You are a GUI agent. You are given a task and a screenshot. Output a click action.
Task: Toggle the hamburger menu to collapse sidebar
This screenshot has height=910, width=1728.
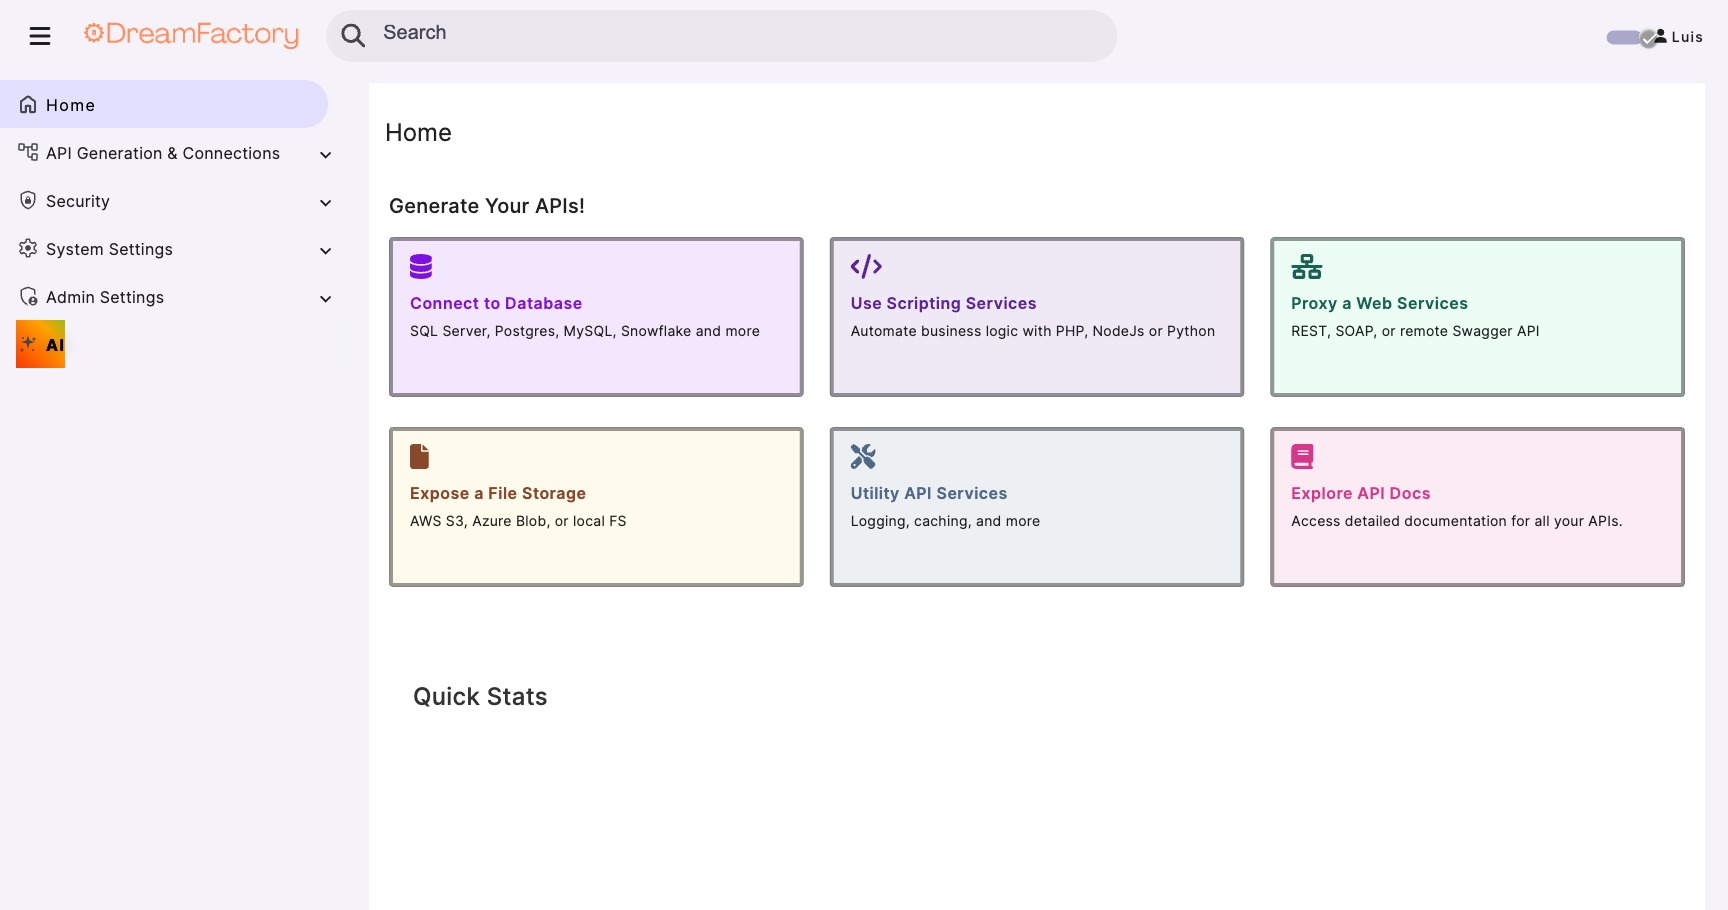tap(40, 35)
